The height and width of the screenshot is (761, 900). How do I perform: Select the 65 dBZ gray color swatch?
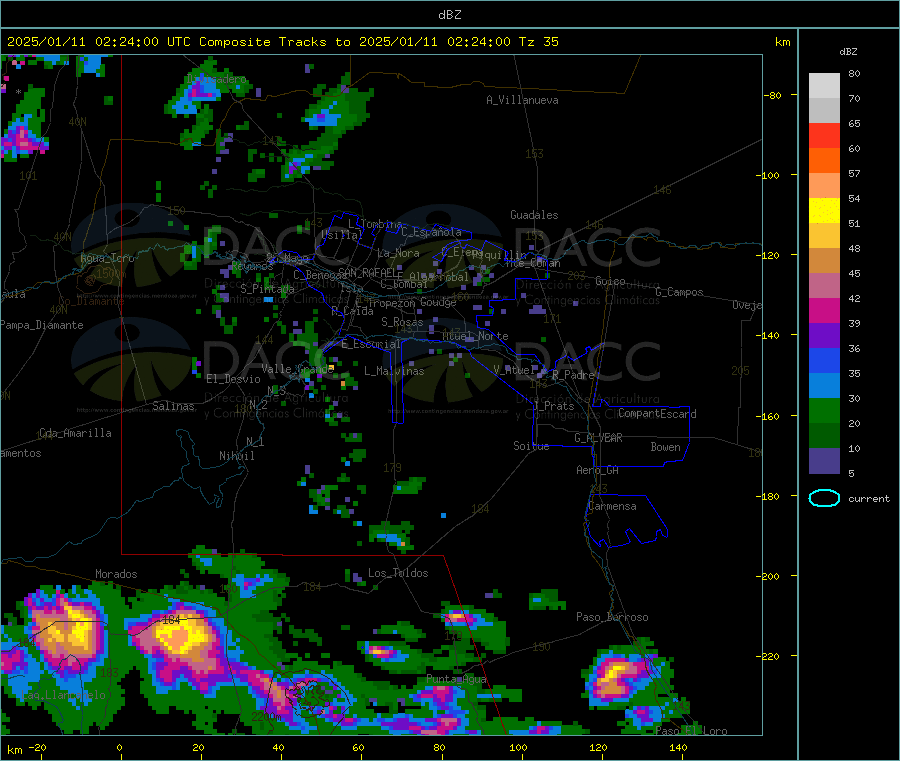(824, 111)
